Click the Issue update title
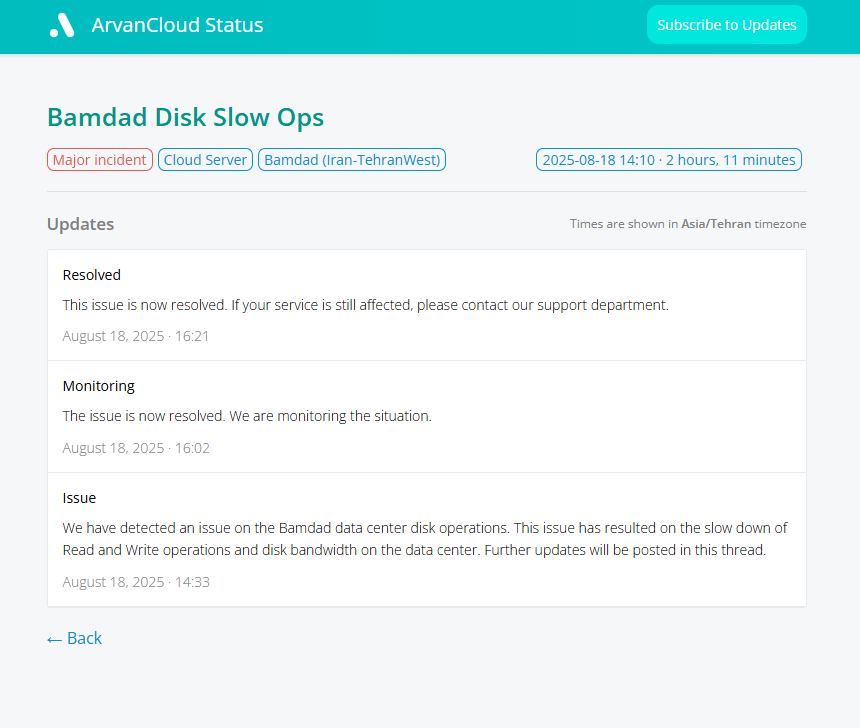This screenshot has width=860, height=728. coord(79,498)
